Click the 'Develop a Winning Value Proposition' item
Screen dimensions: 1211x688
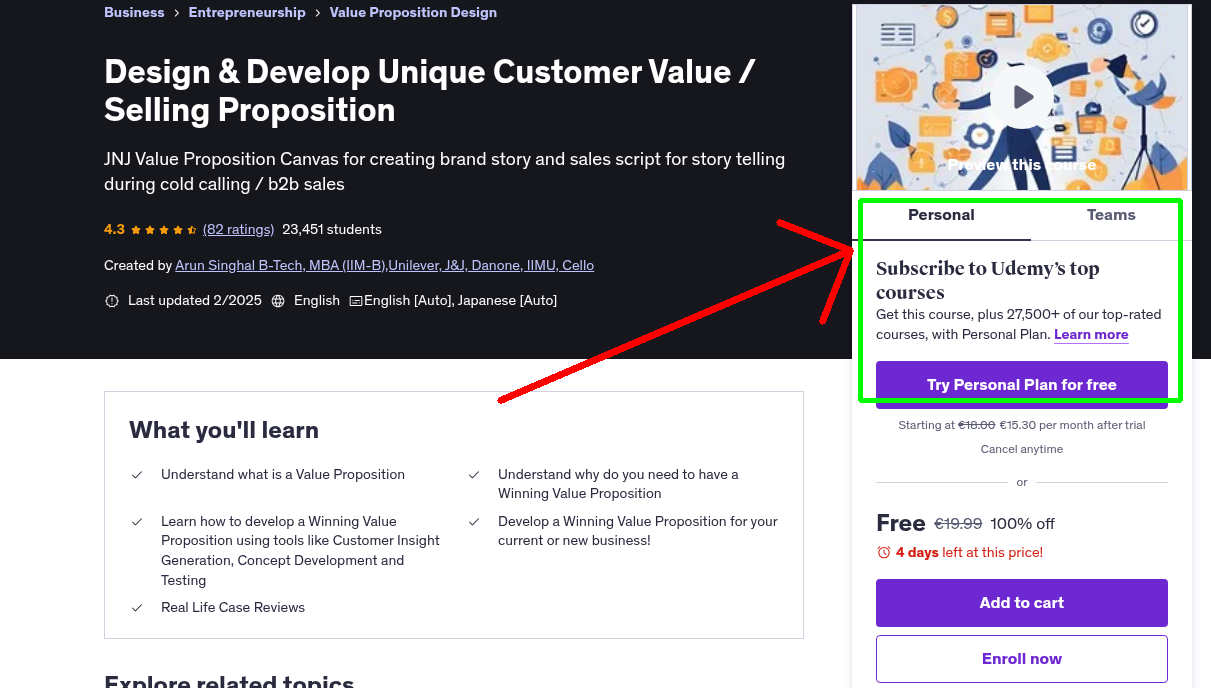point(638,531)
